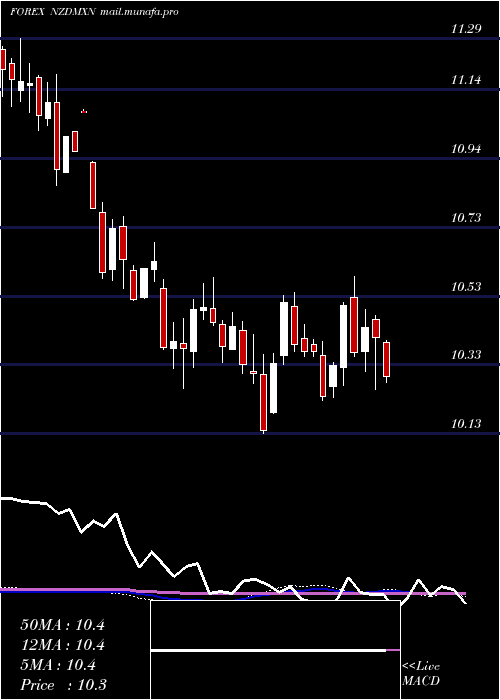Click the 10.73 price level label
Screen dimensions: 500x700
(x=466, y=218)
